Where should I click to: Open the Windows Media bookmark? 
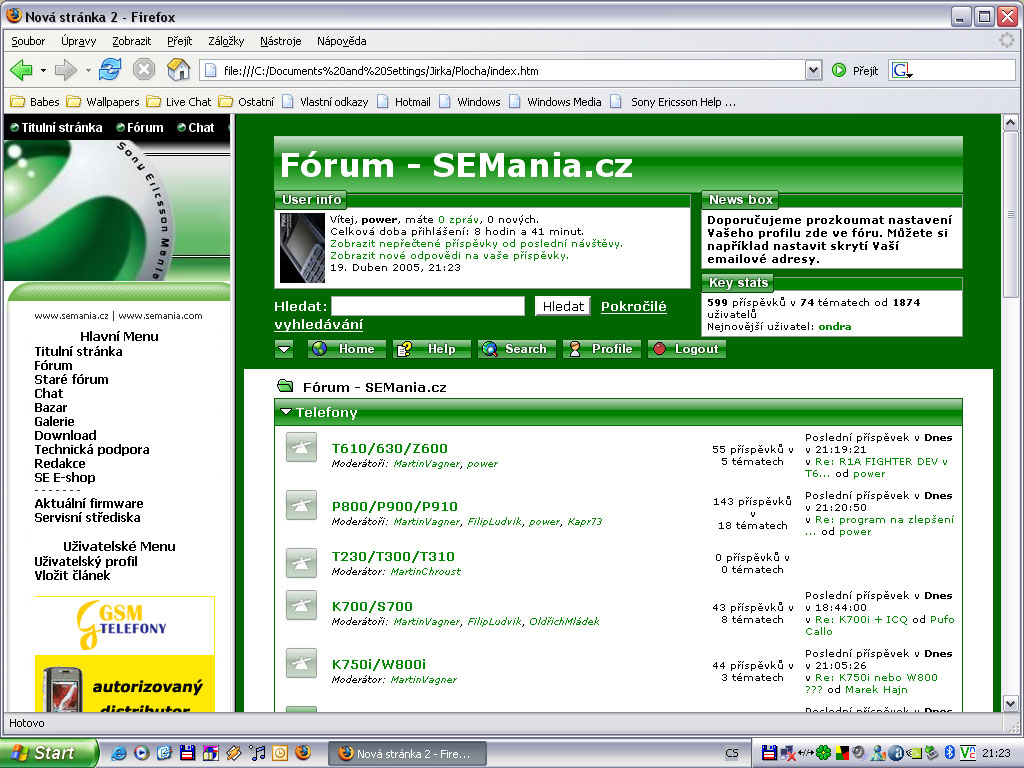pos(555,102)
